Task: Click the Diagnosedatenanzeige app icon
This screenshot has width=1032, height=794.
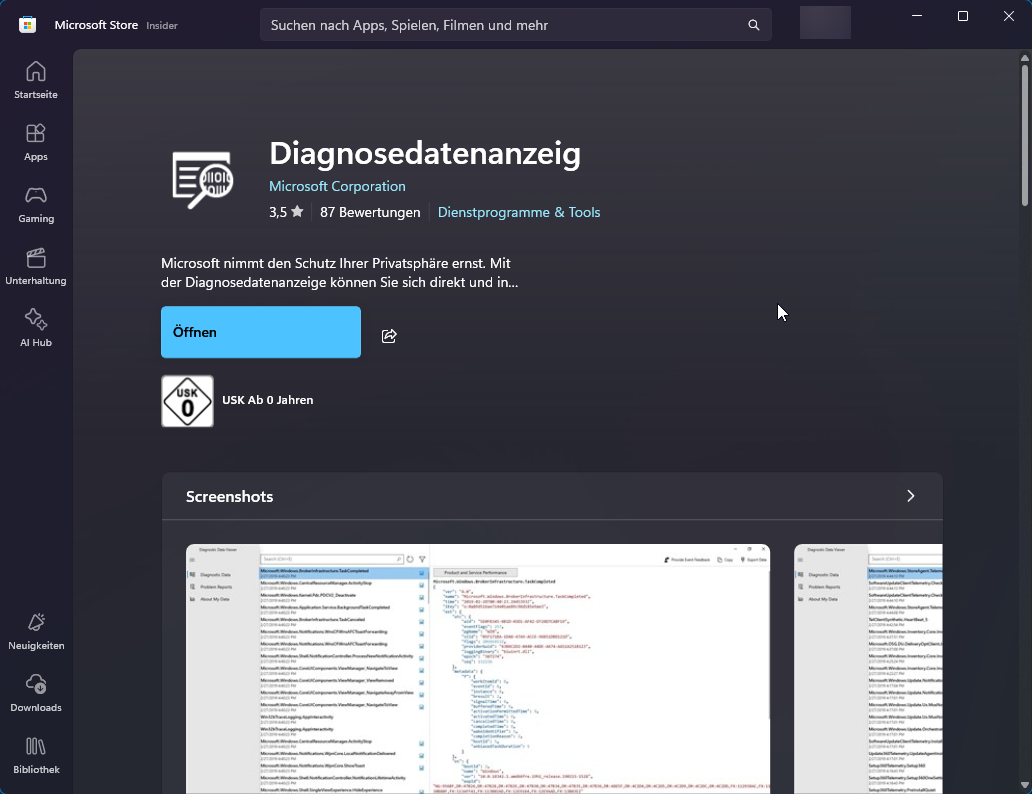Action: [203, 180]
